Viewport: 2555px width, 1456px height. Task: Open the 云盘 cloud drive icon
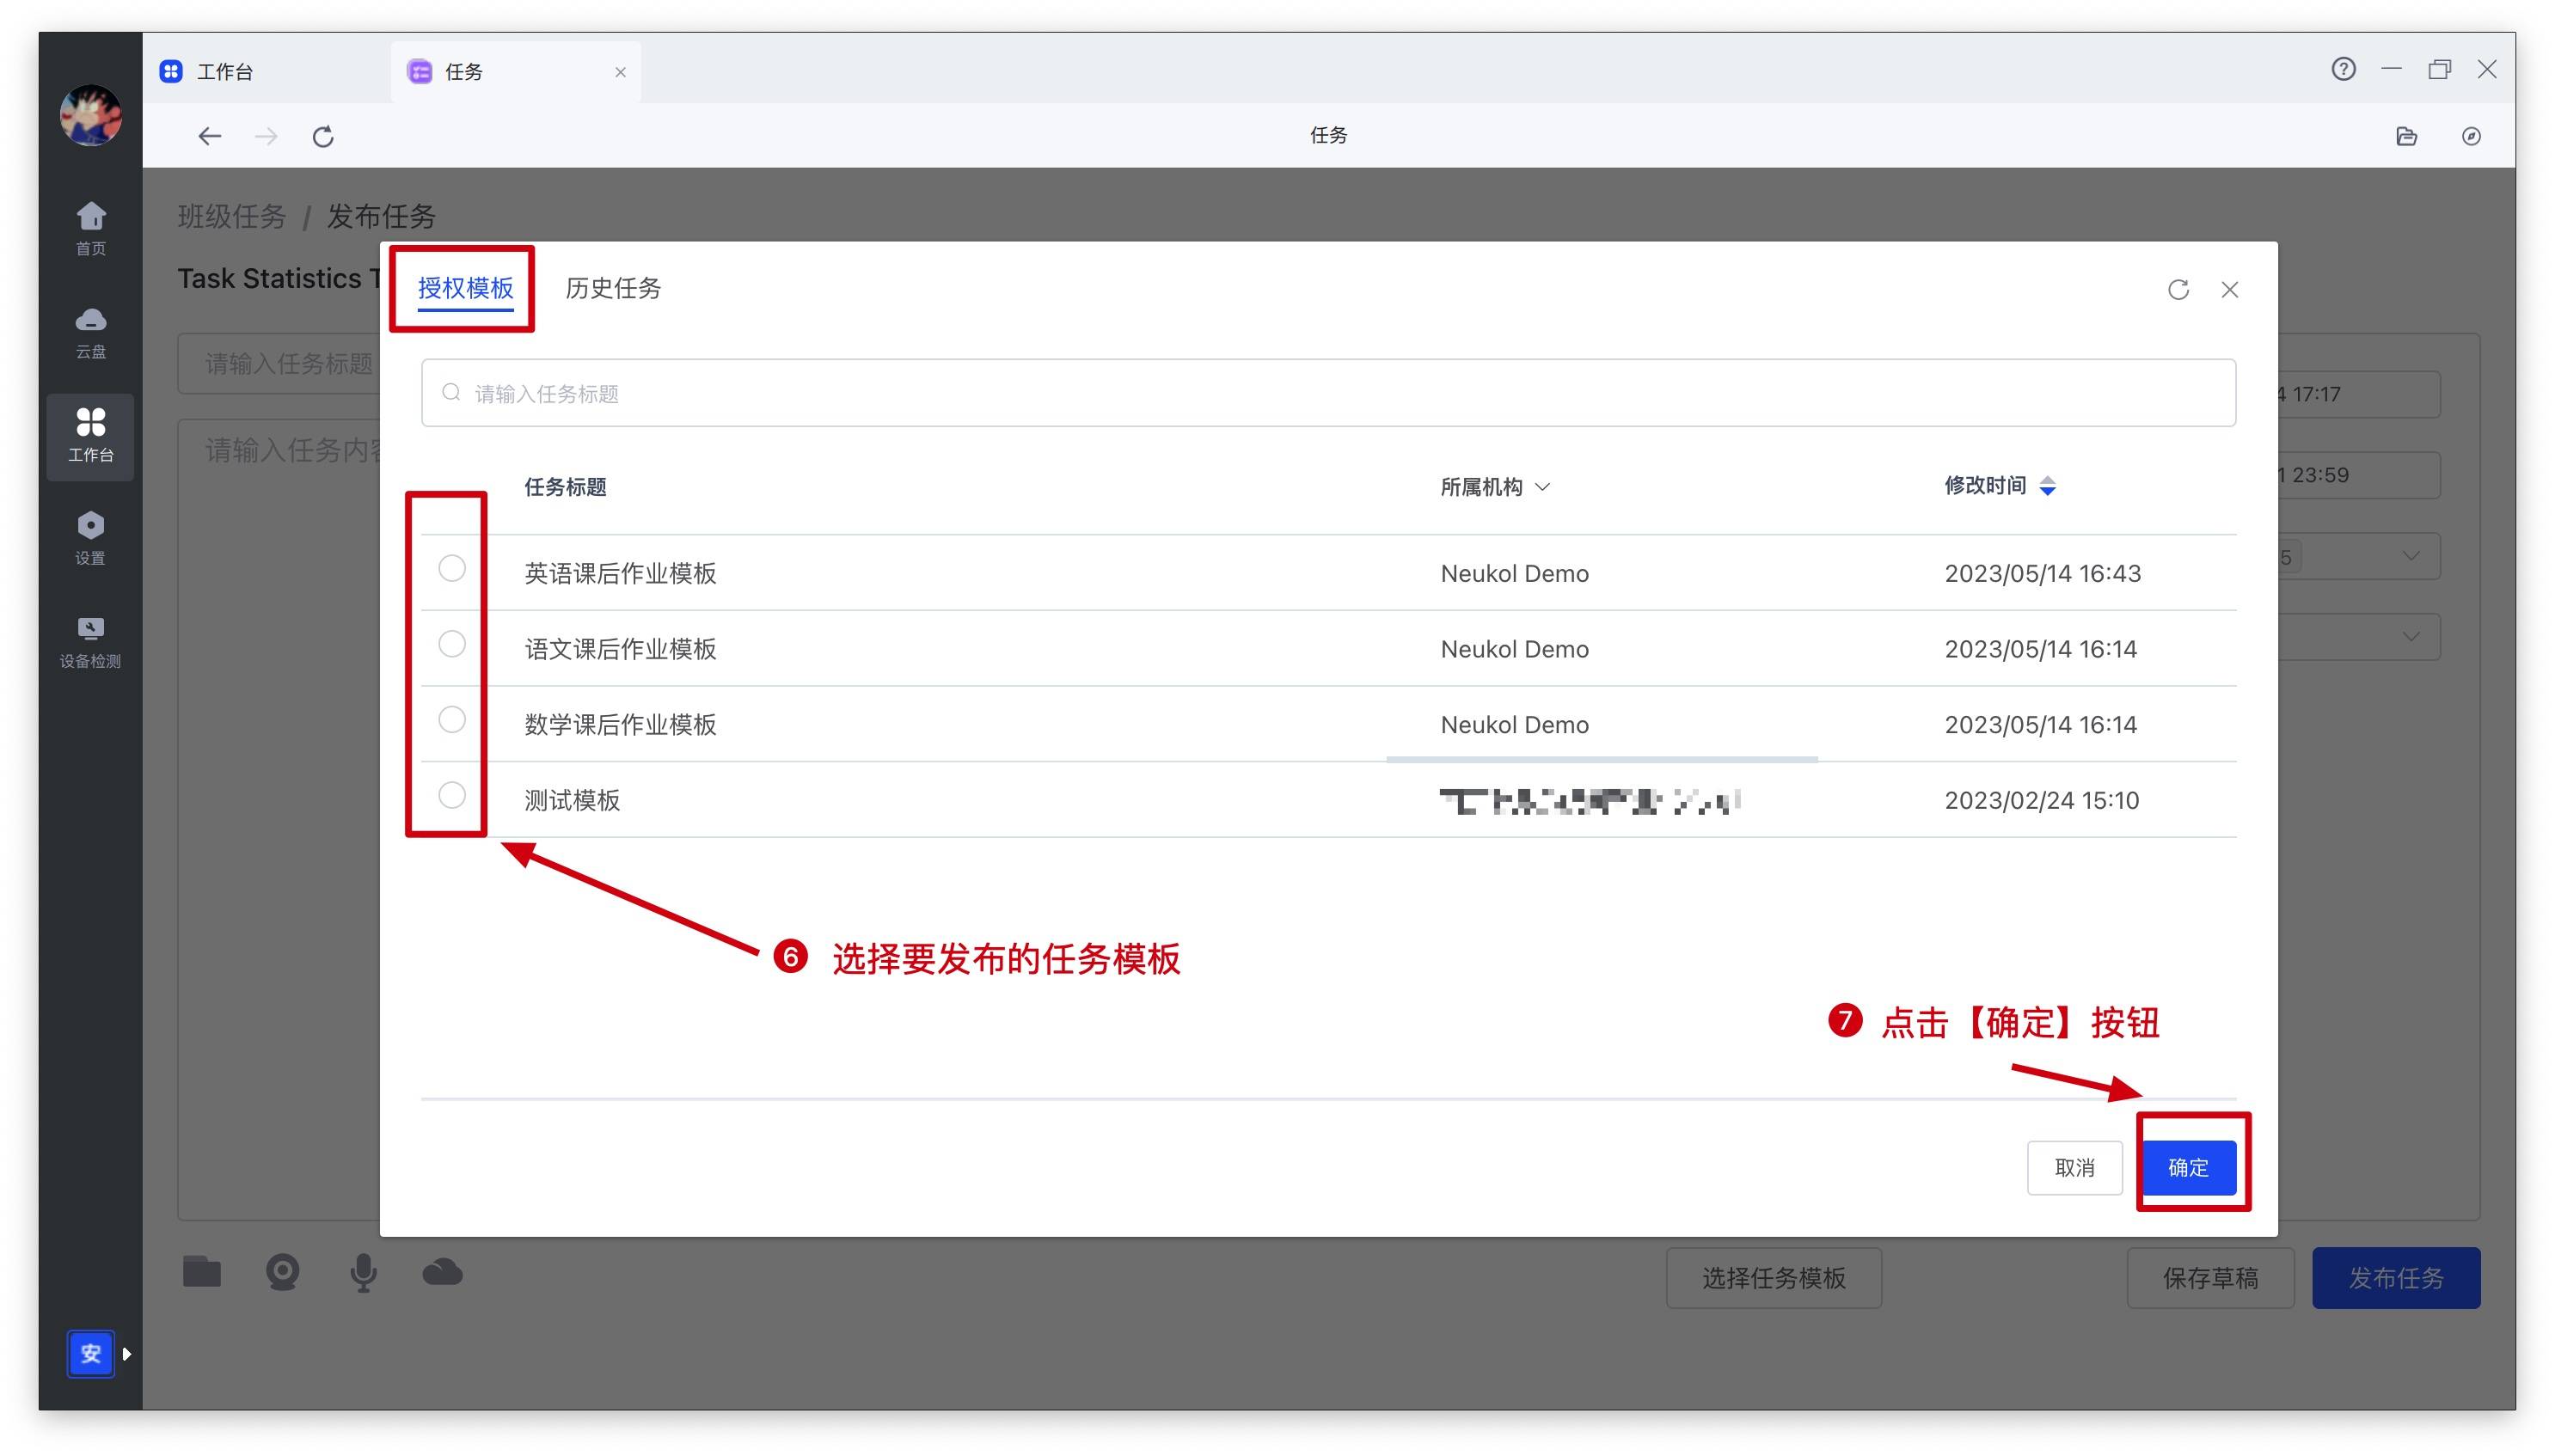click(90, 331)
